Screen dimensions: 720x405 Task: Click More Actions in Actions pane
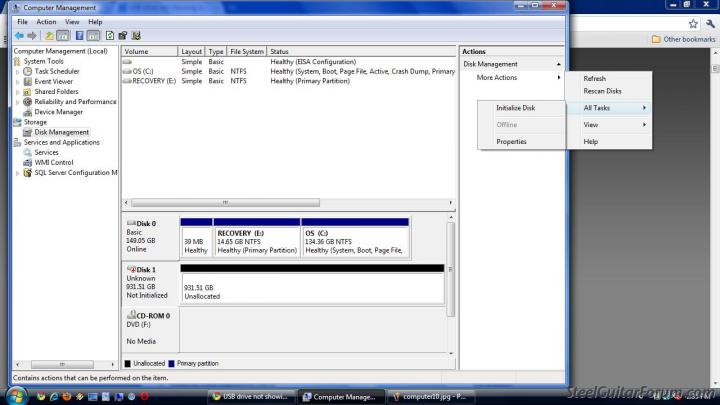pos(497,78)
